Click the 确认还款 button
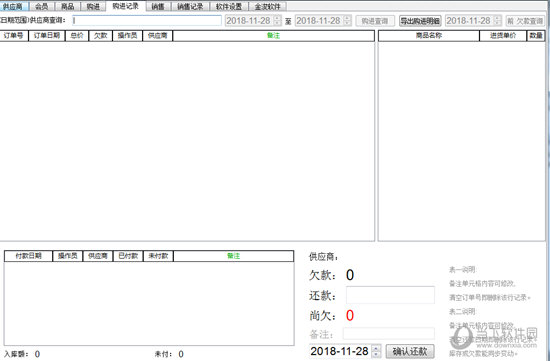 (x=410, y=351)
